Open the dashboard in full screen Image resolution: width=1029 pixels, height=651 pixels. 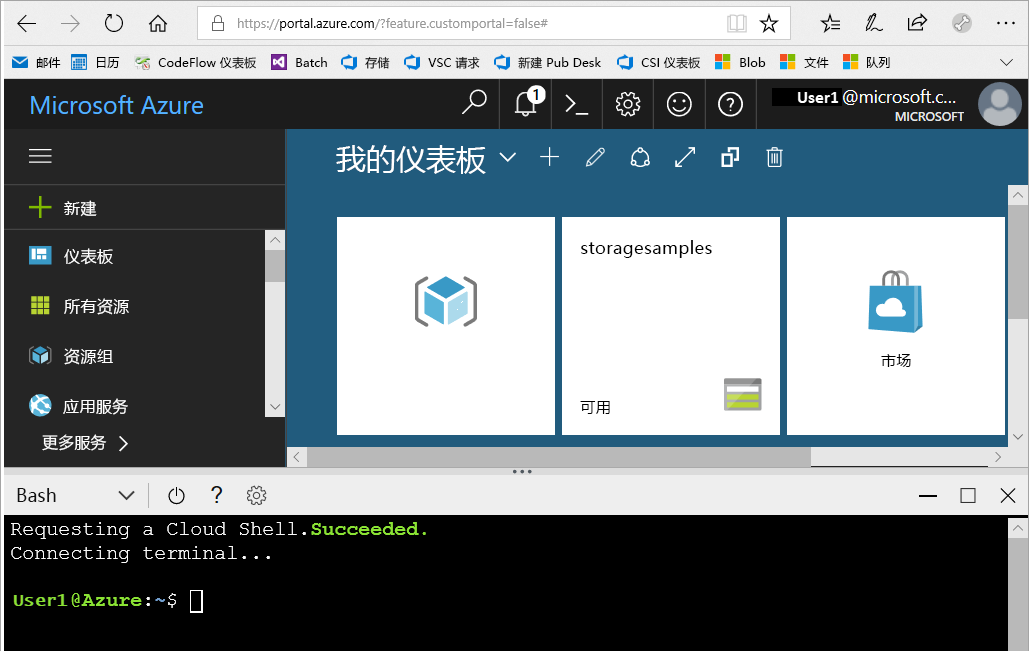click(x=684, y=157)
